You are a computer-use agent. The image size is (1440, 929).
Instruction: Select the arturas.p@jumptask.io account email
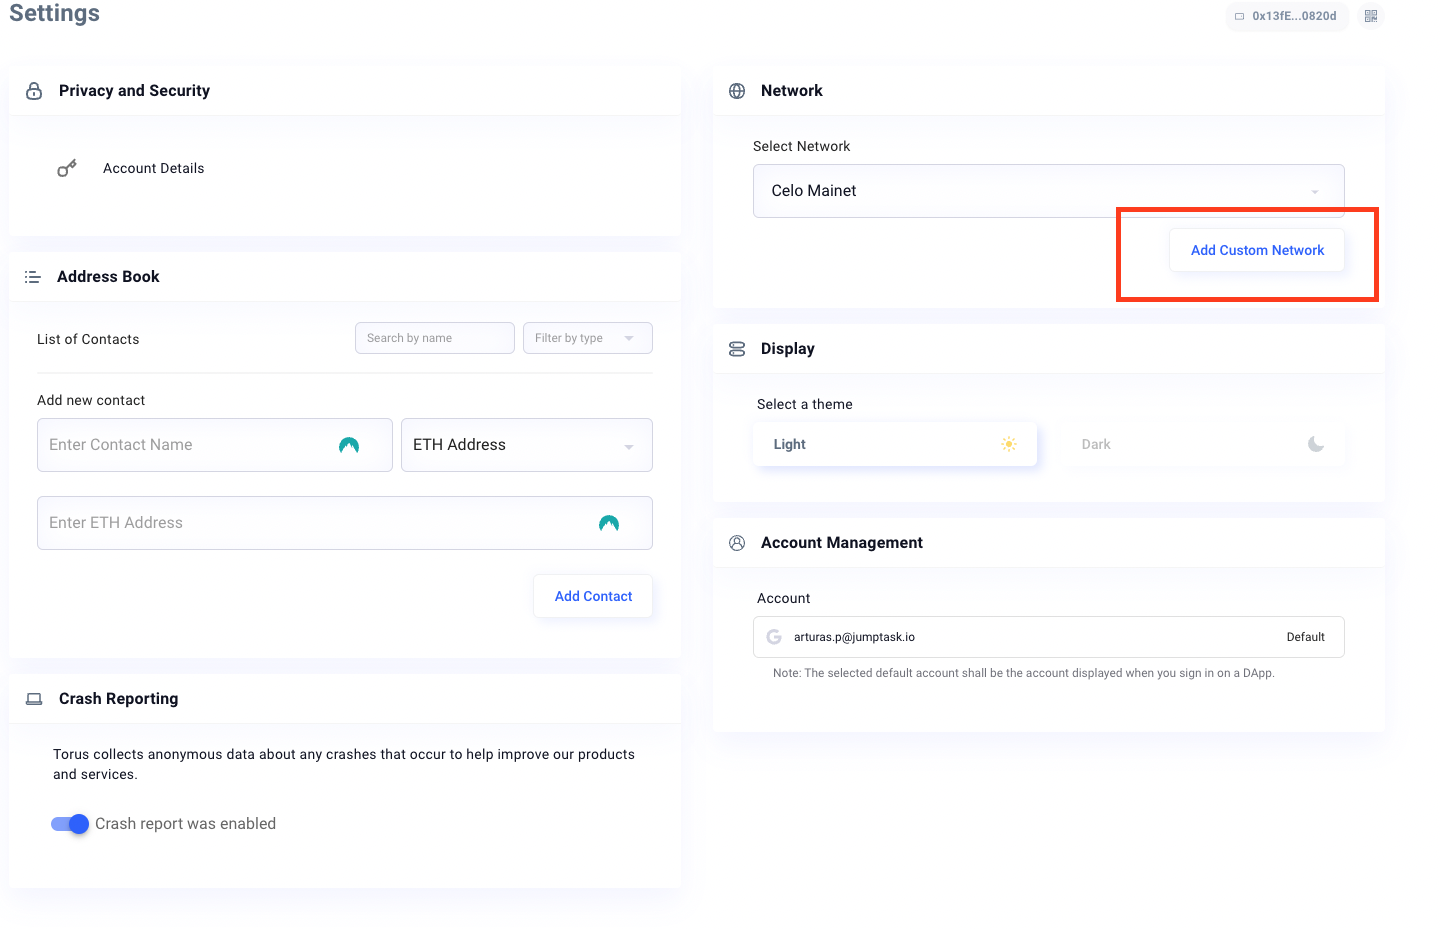click(854, 637)
